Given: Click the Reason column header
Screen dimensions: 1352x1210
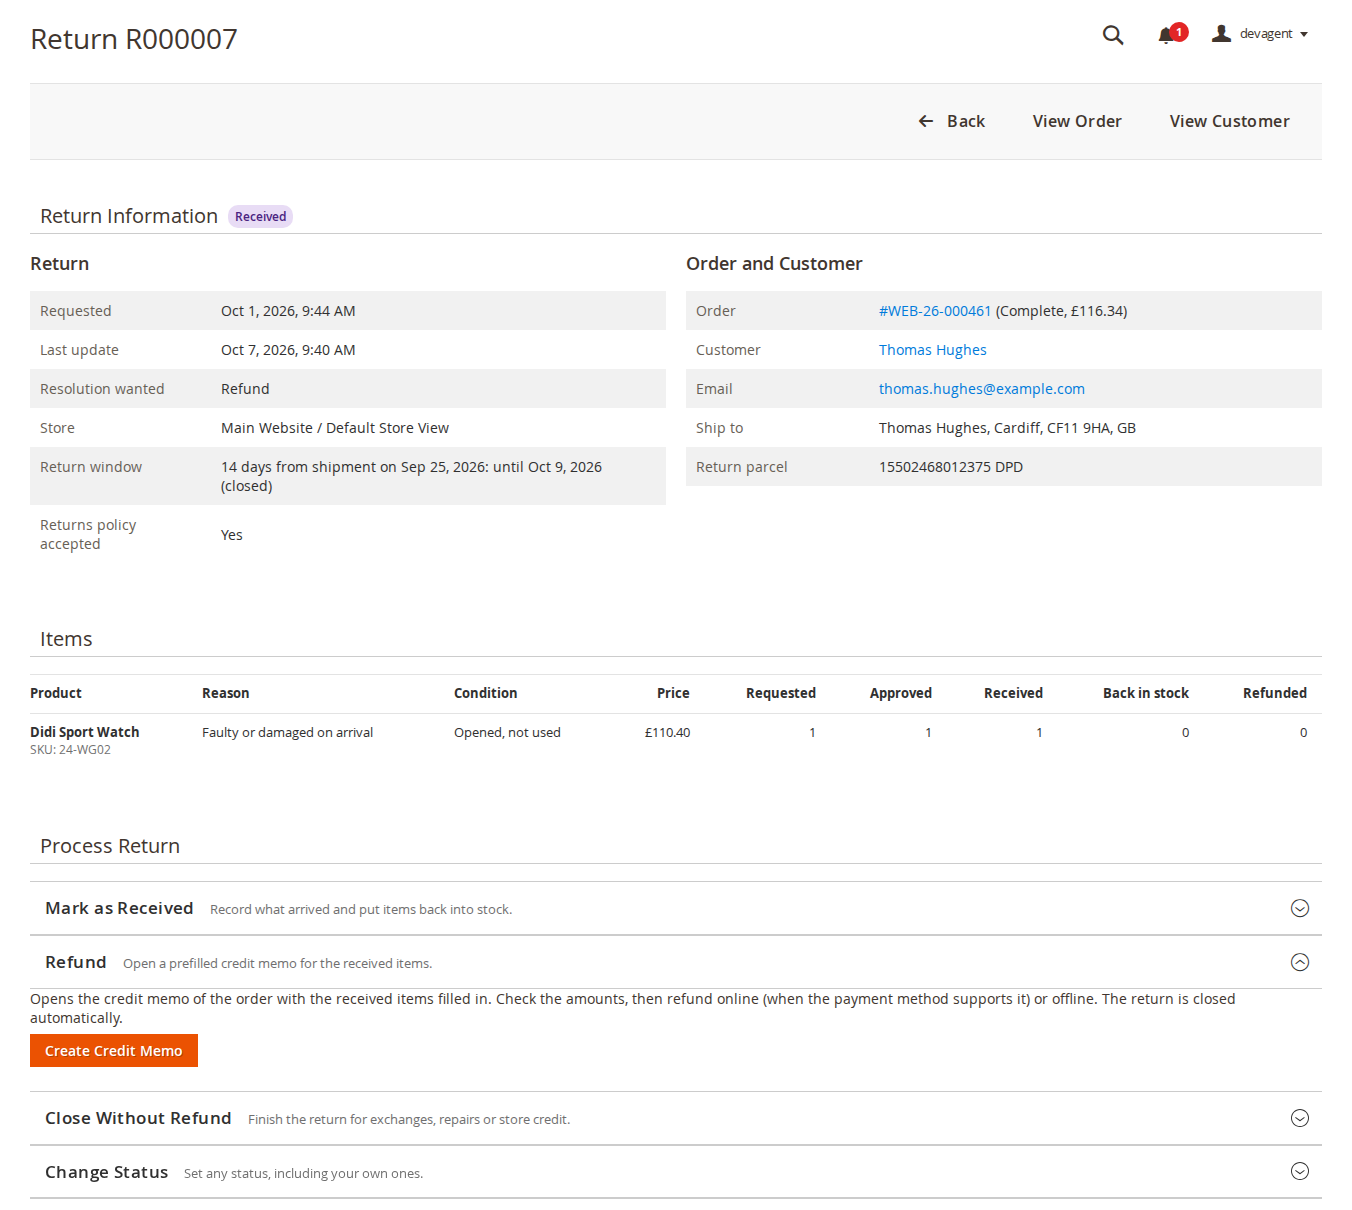Looking at the screenshot, I should click(226, 693).
